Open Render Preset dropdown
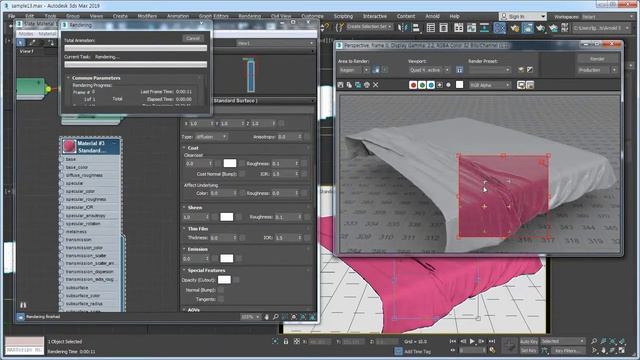640x360 pixels. (489, 70)
